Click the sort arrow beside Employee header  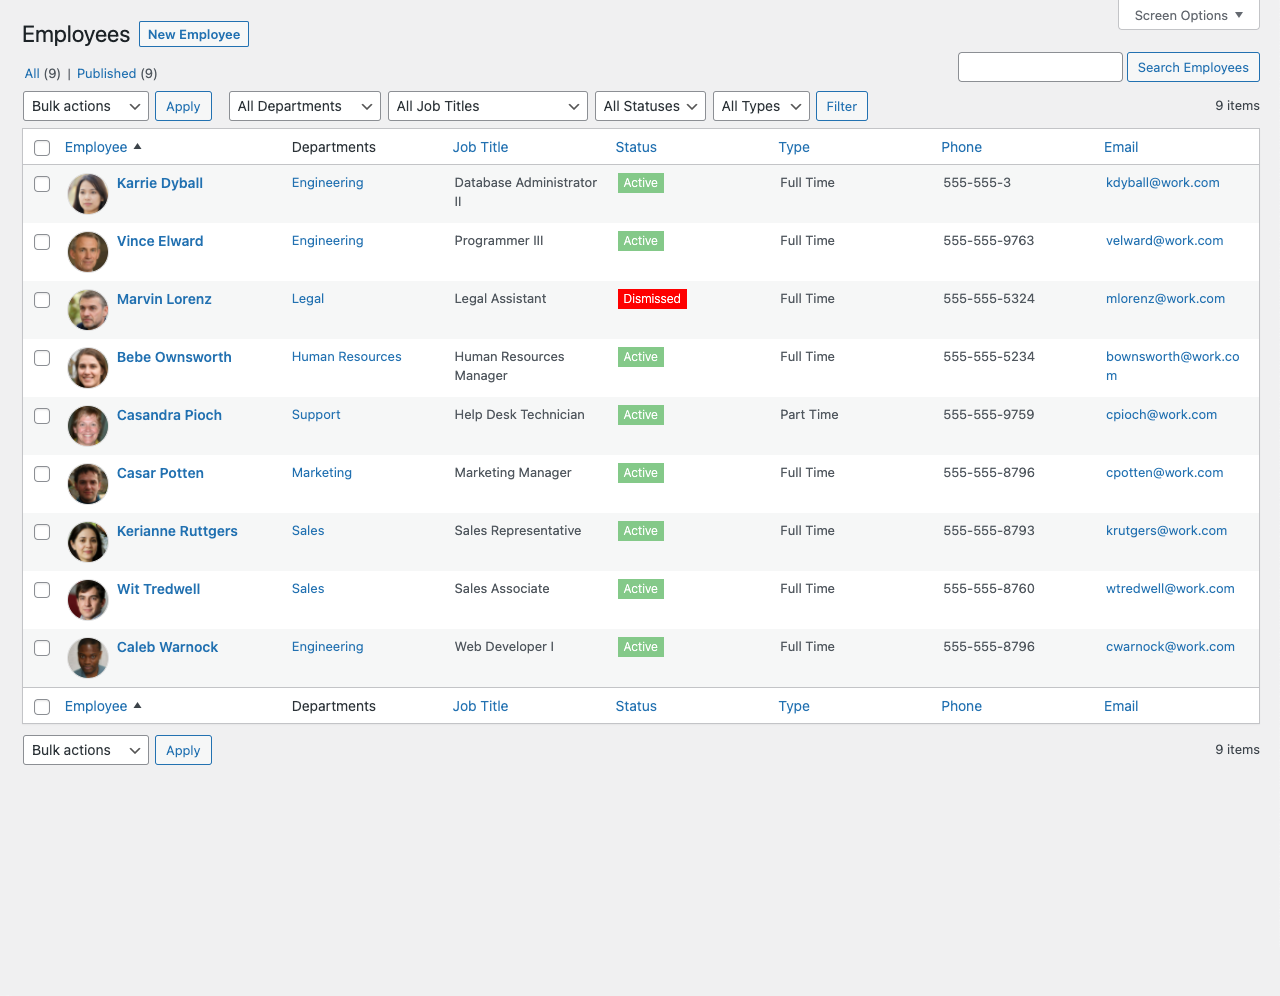137,147
